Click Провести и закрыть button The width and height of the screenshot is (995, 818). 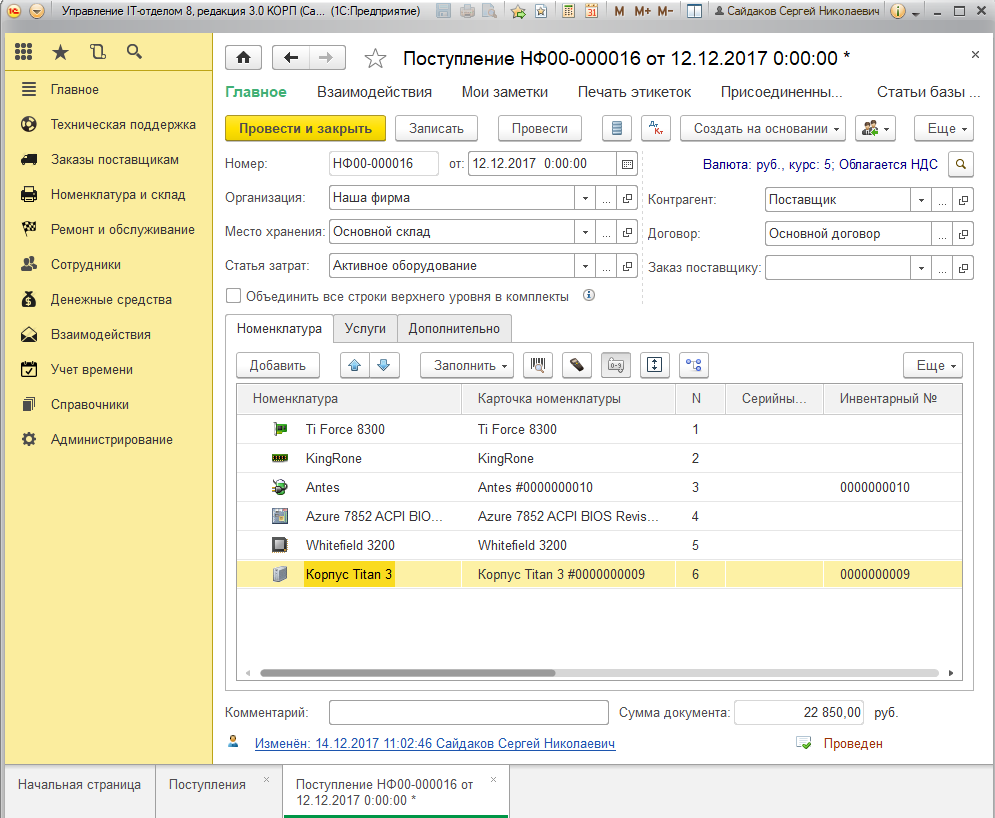305,128
